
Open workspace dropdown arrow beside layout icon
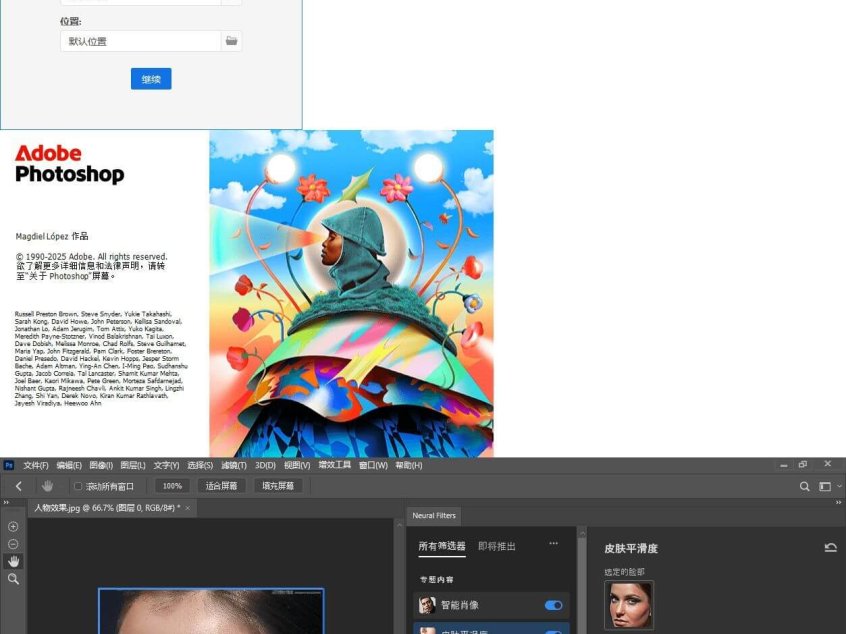[839, 486]
